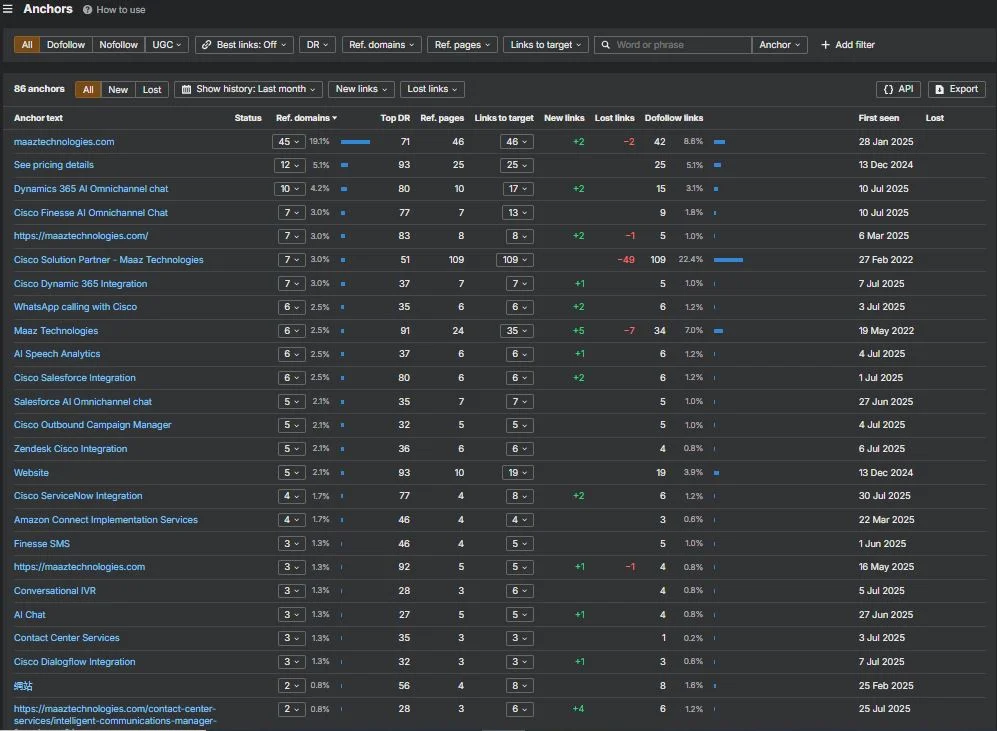Expand the 35 links to target for Maaz Technologies
Image resolution: width=997 pixels, height=731 pixels.
pyautogui.click(x=516, y=331)
